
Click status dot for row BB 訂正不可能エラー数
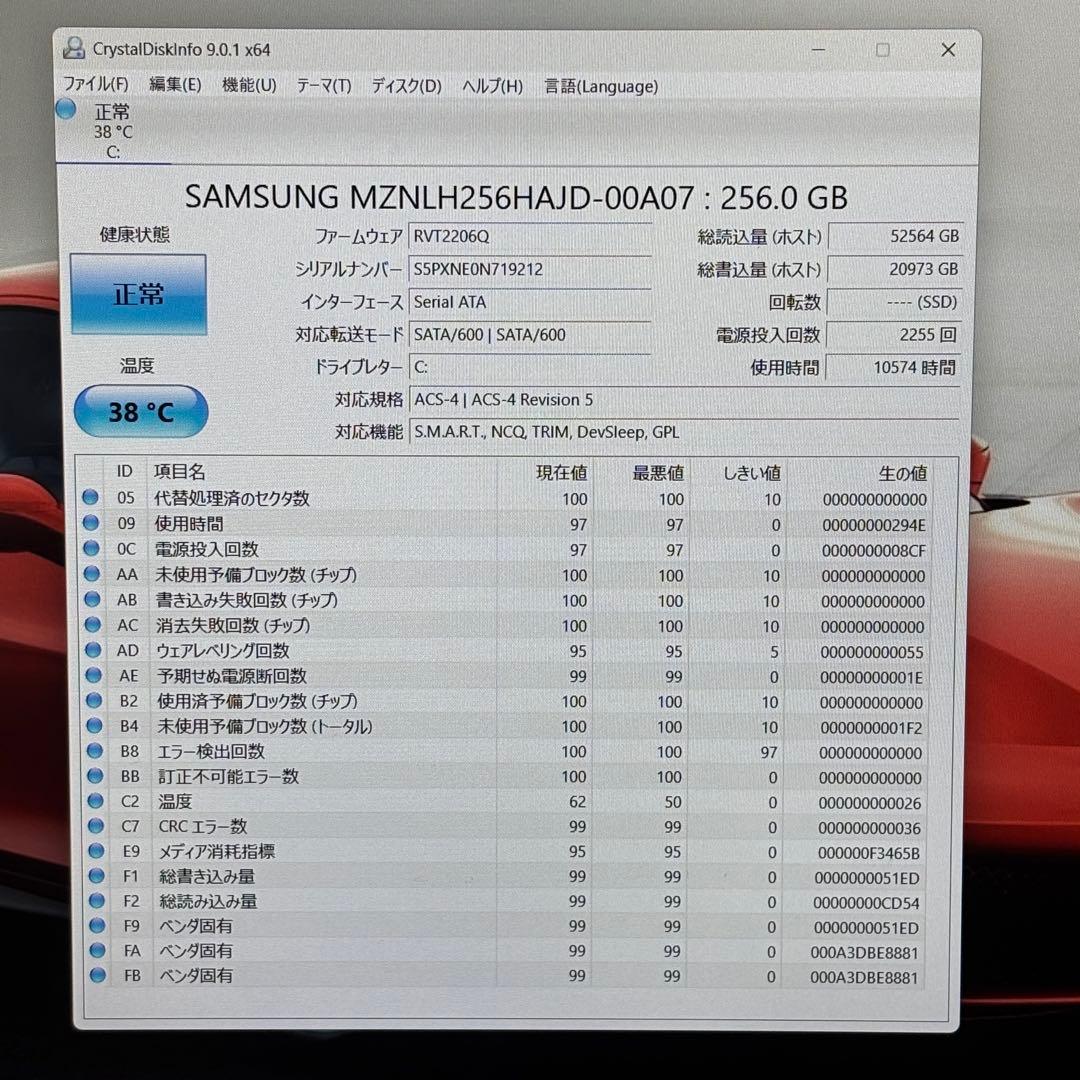[x=95, y=776]
